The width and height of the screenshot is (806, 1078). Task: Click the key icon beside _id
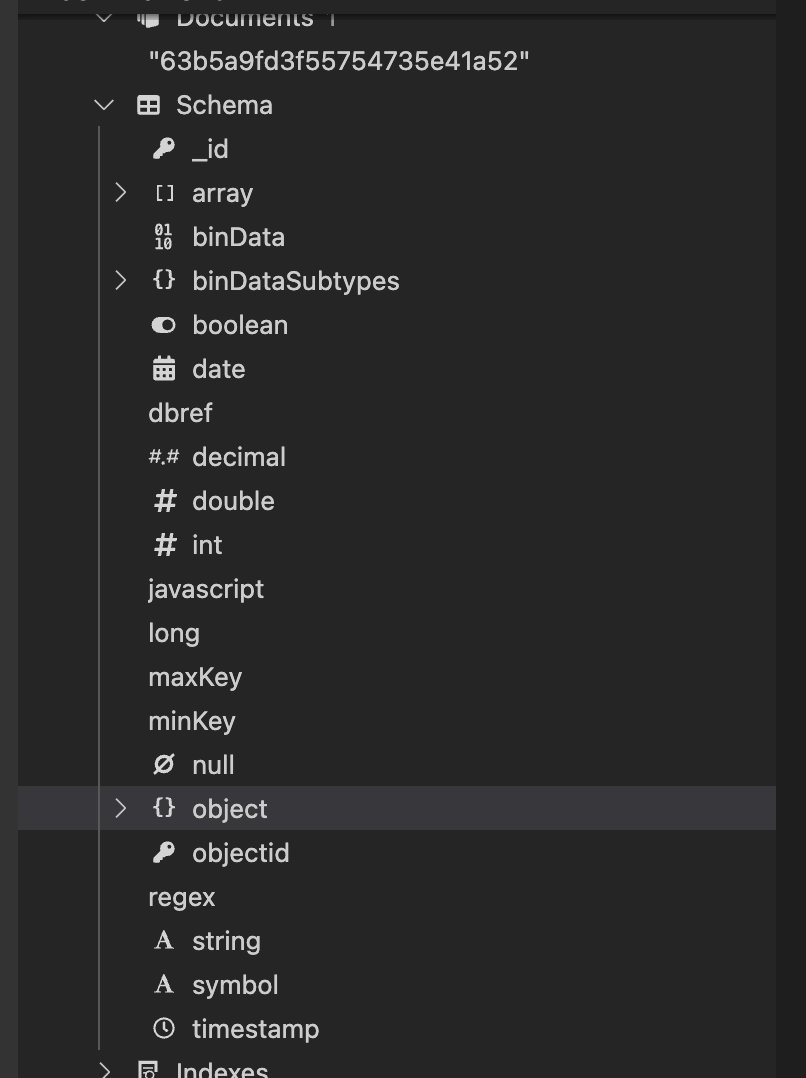tap(163, 149)
